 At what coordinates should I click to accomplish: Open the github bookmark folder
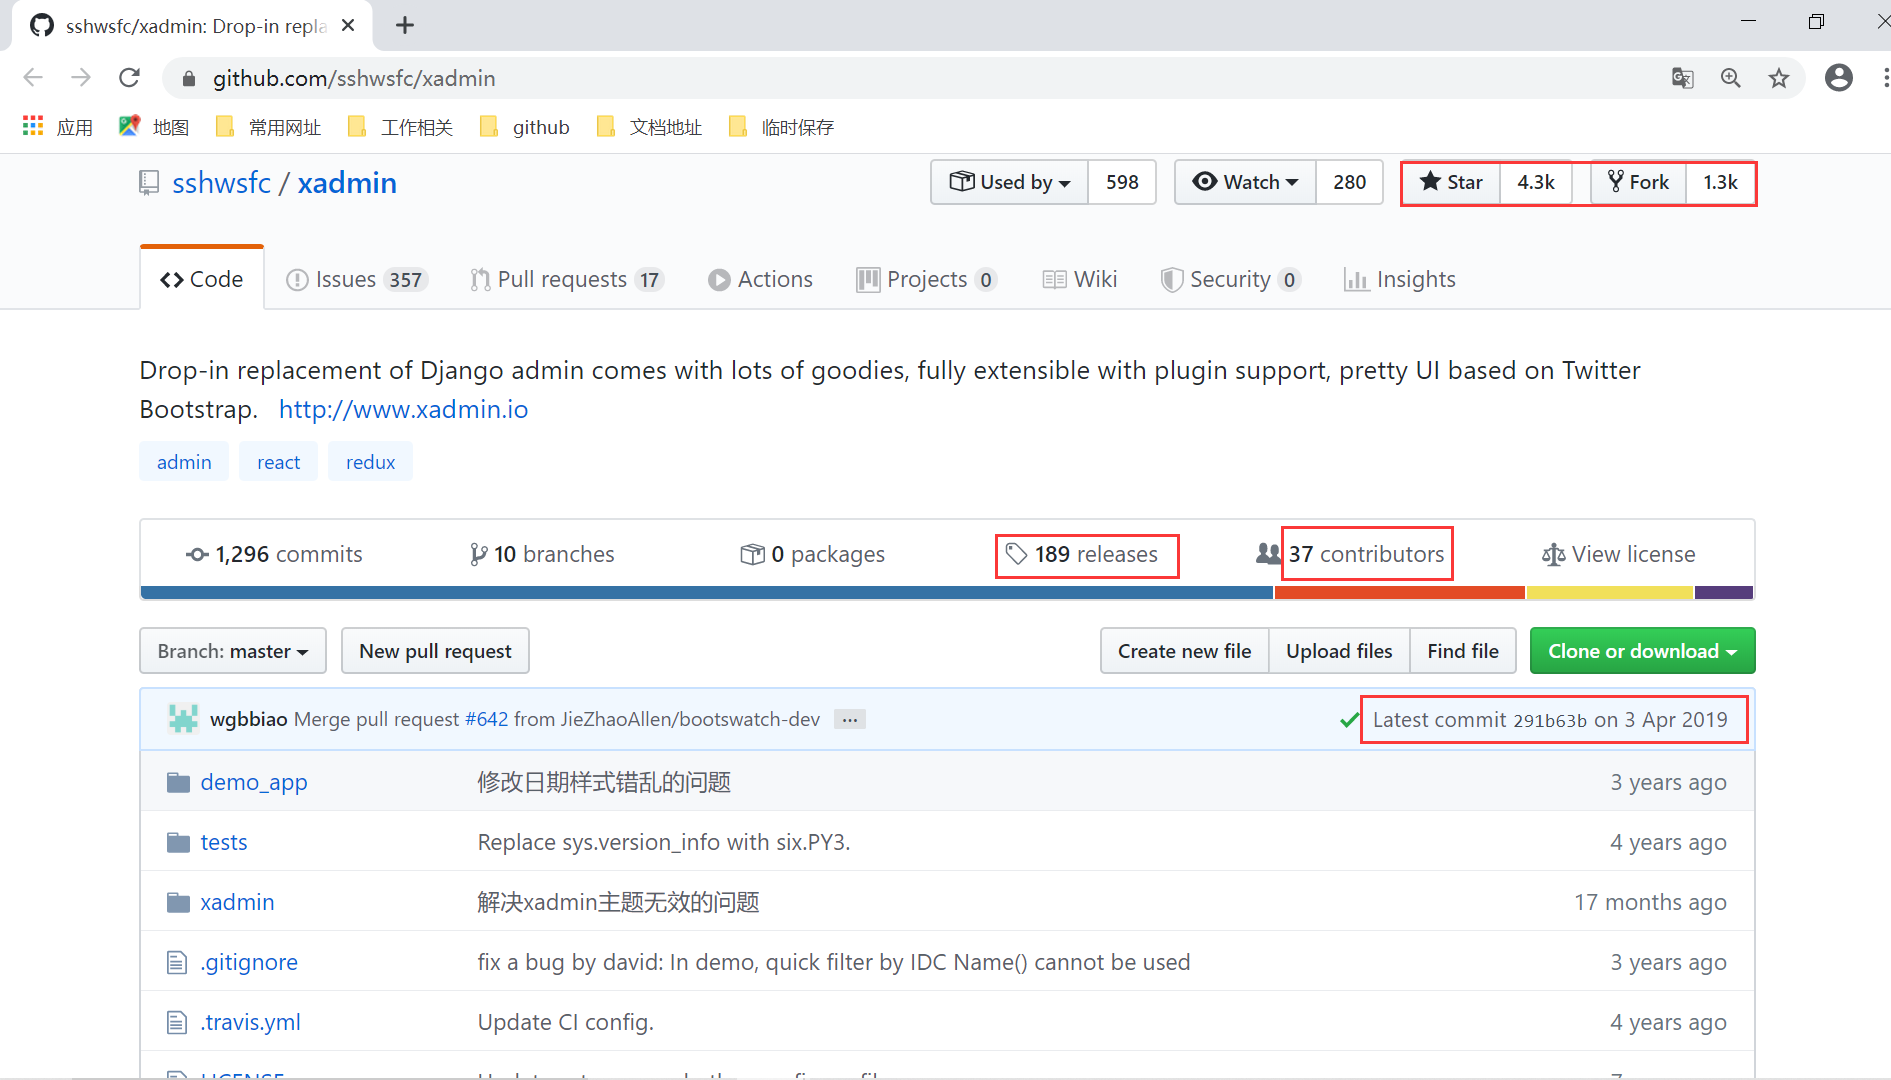(x=525, y=127)
